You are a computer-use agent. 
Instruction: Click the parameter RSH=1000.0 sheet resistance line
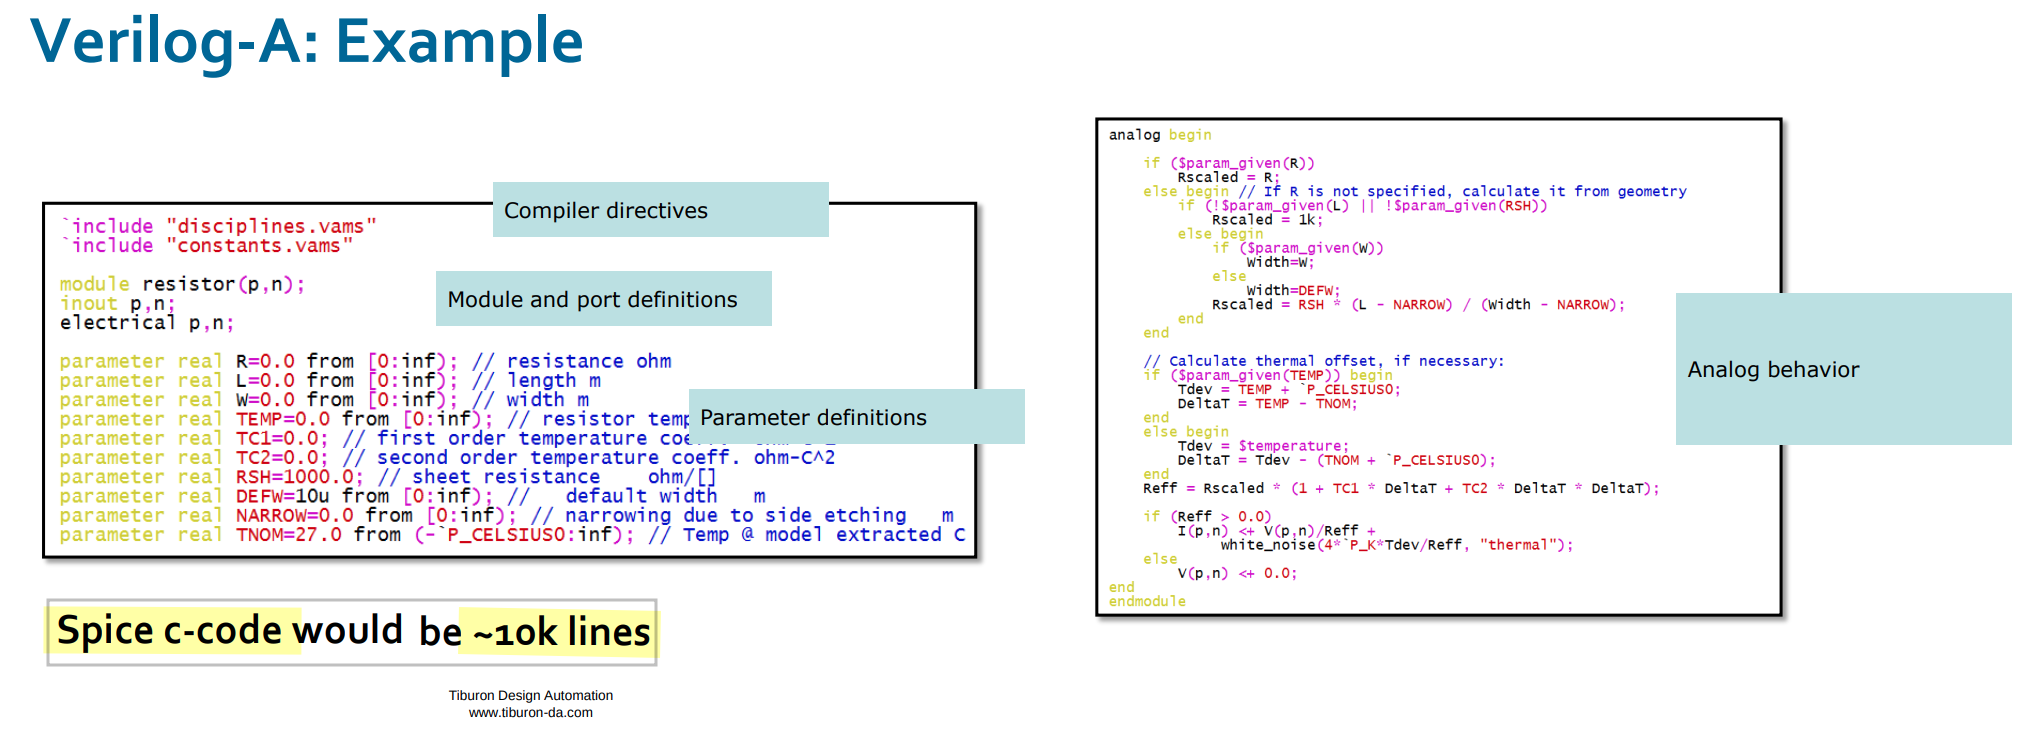[x=388, y=477]
